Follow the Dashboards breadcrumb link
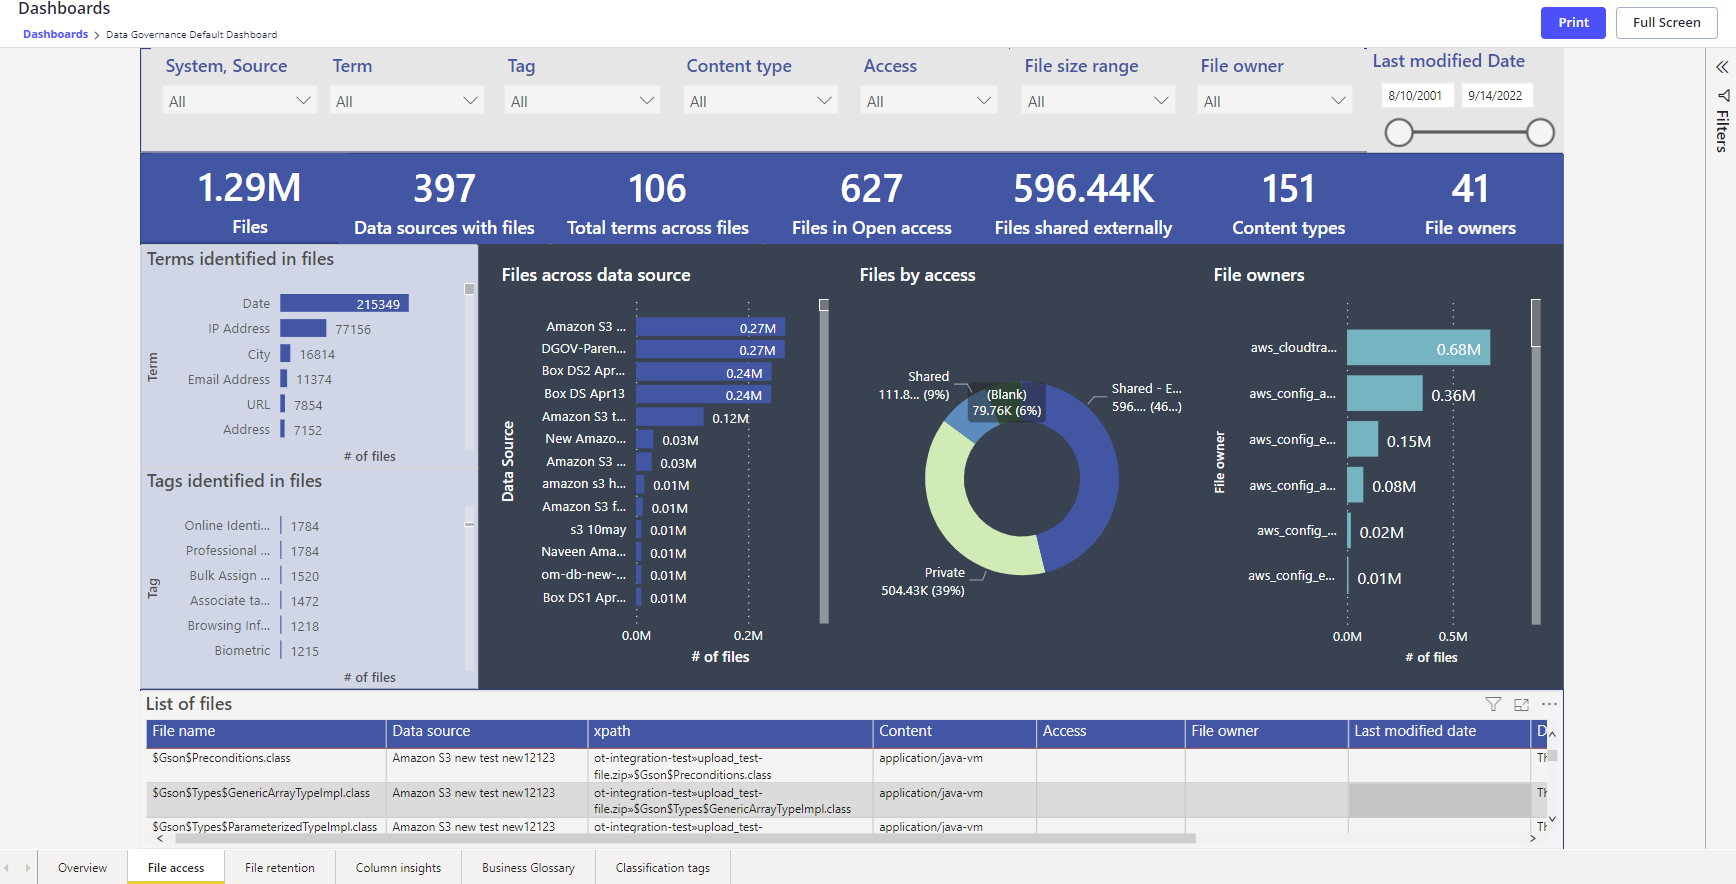This screenshot has height=884, width=1736. click(56, 34)
